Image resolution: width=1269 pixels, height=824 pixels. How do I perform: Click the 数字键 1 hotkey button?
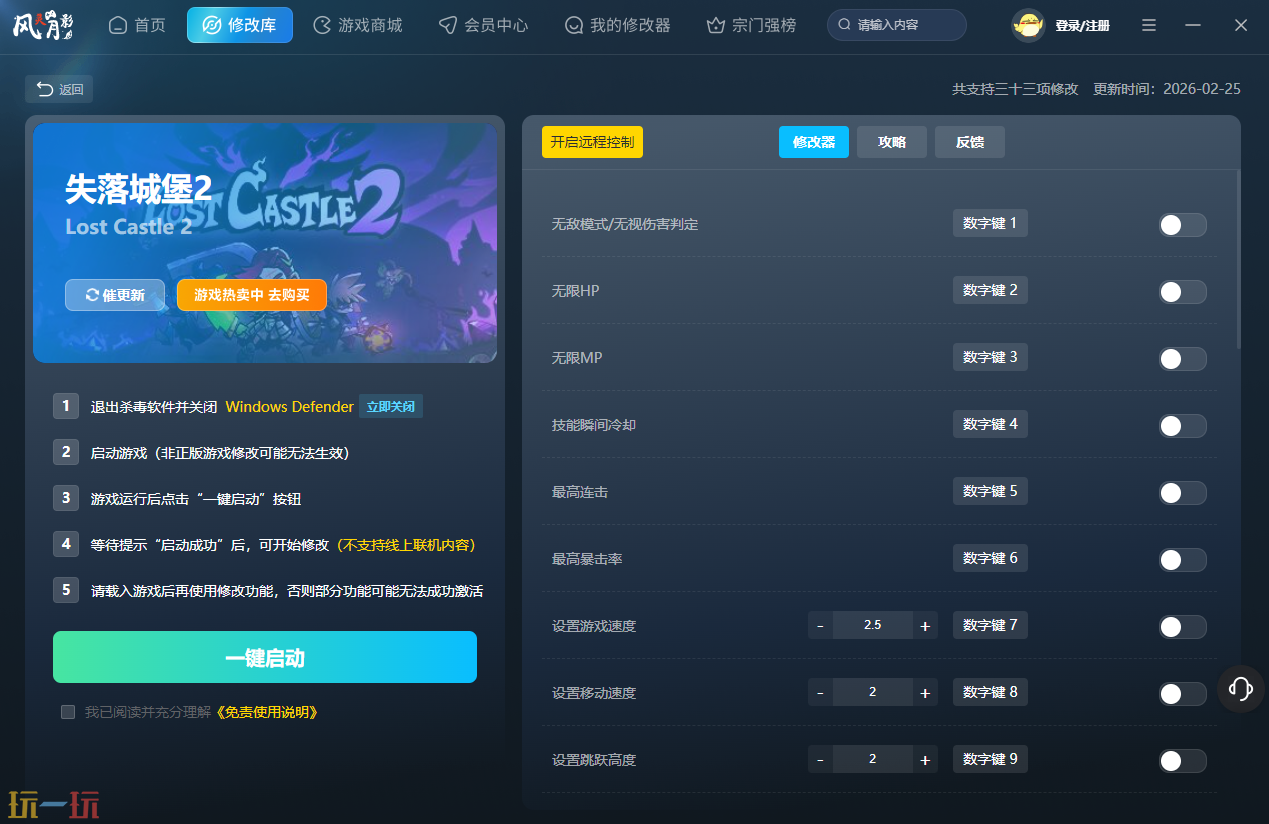click(990, 223)
